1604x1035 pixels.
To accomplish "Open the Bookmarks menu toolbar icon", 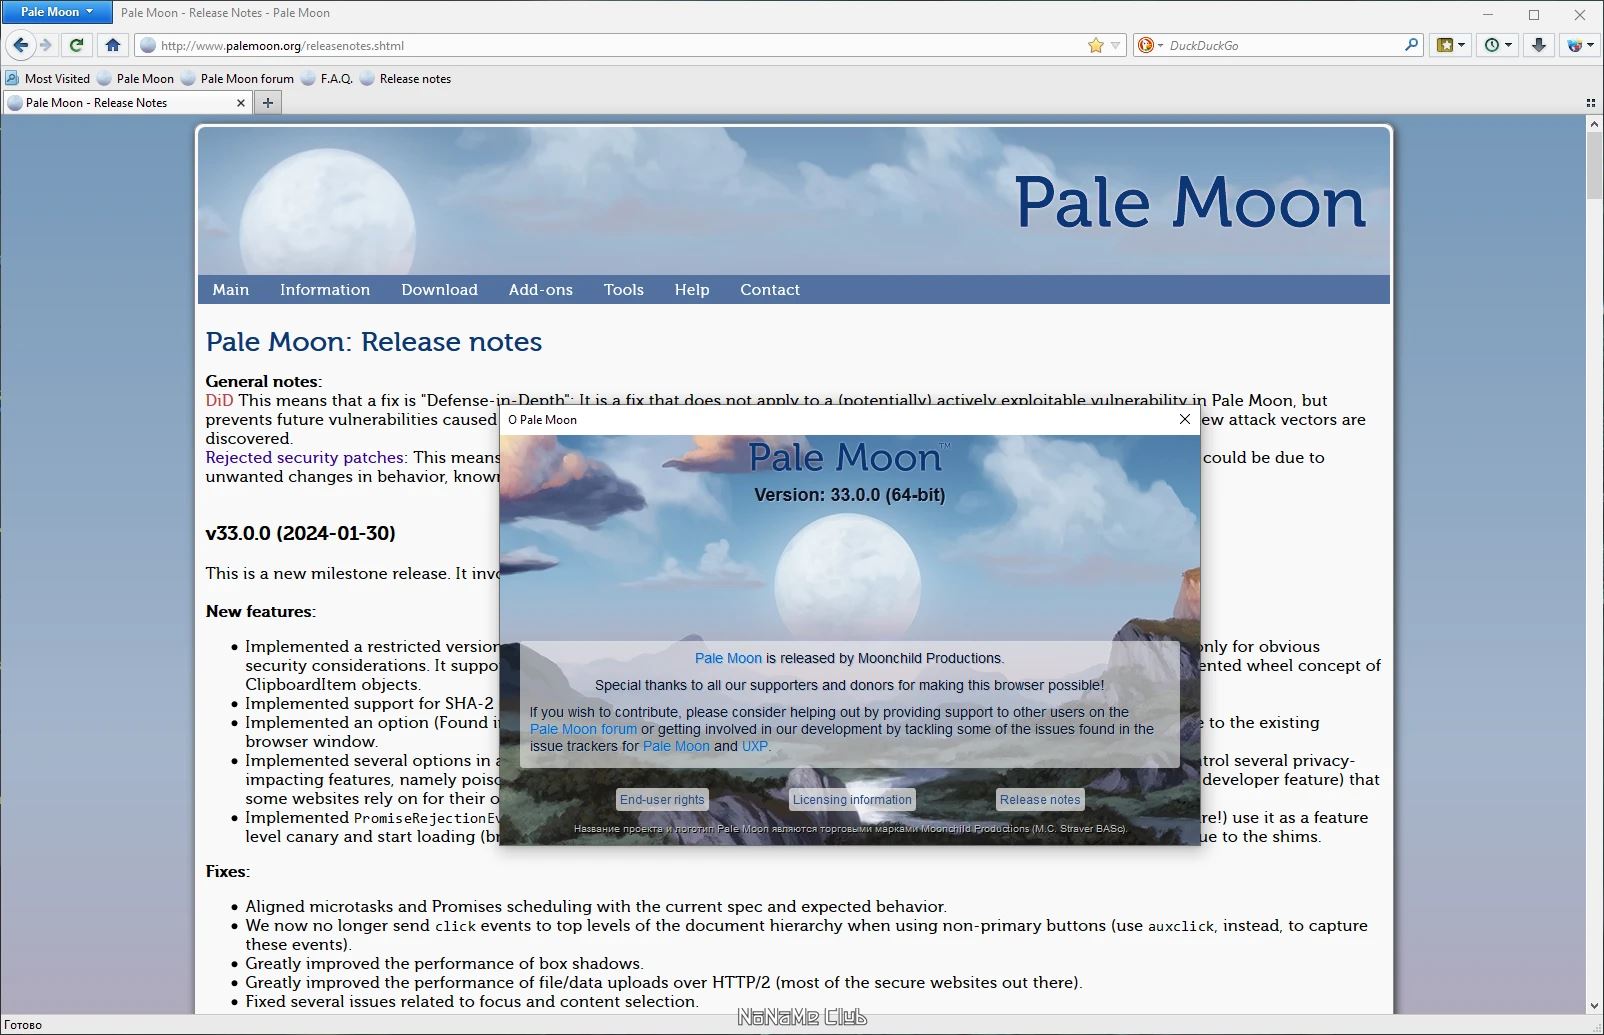I will (1451, 45).
